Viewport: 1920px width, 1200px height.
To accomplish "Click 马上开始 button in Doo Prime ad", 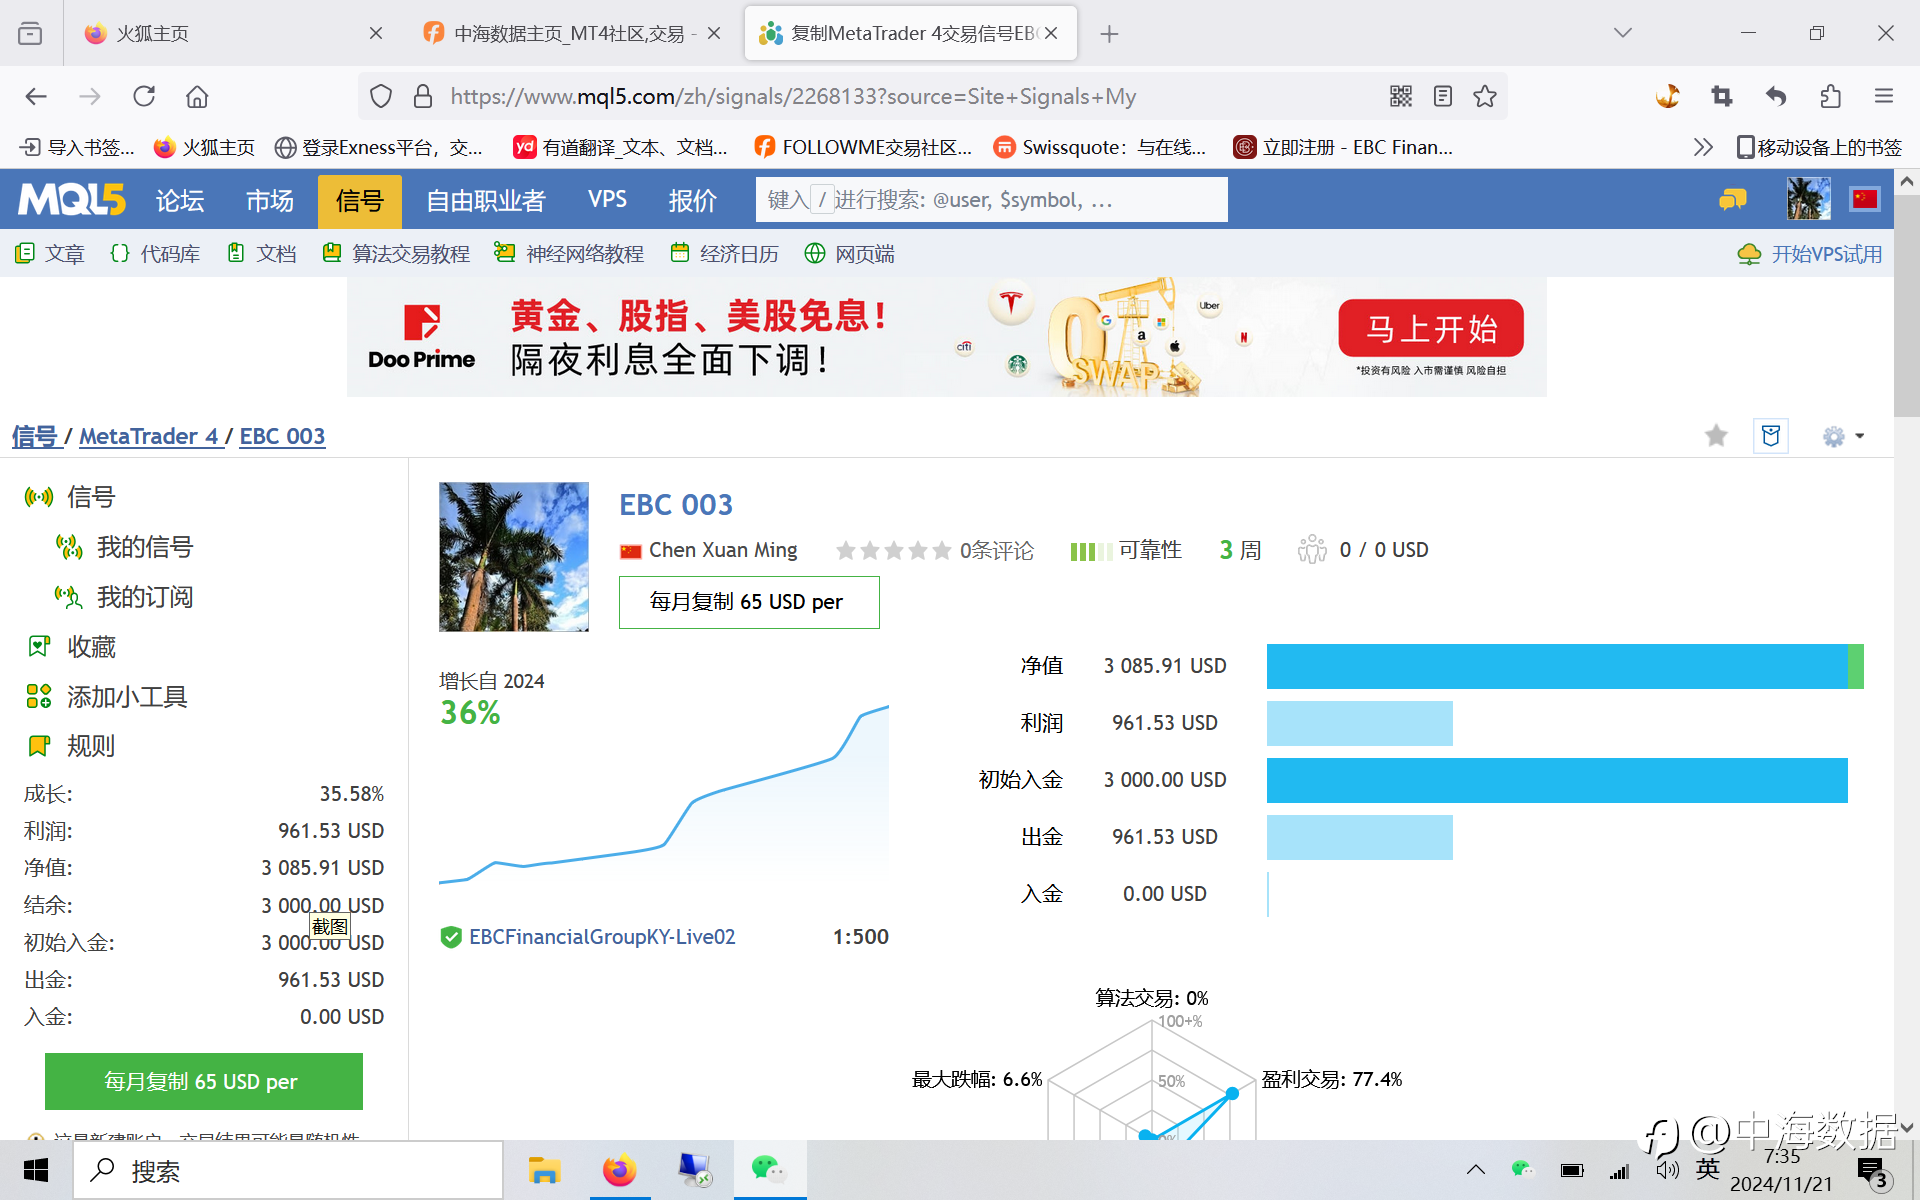I will pos(1431,328).
